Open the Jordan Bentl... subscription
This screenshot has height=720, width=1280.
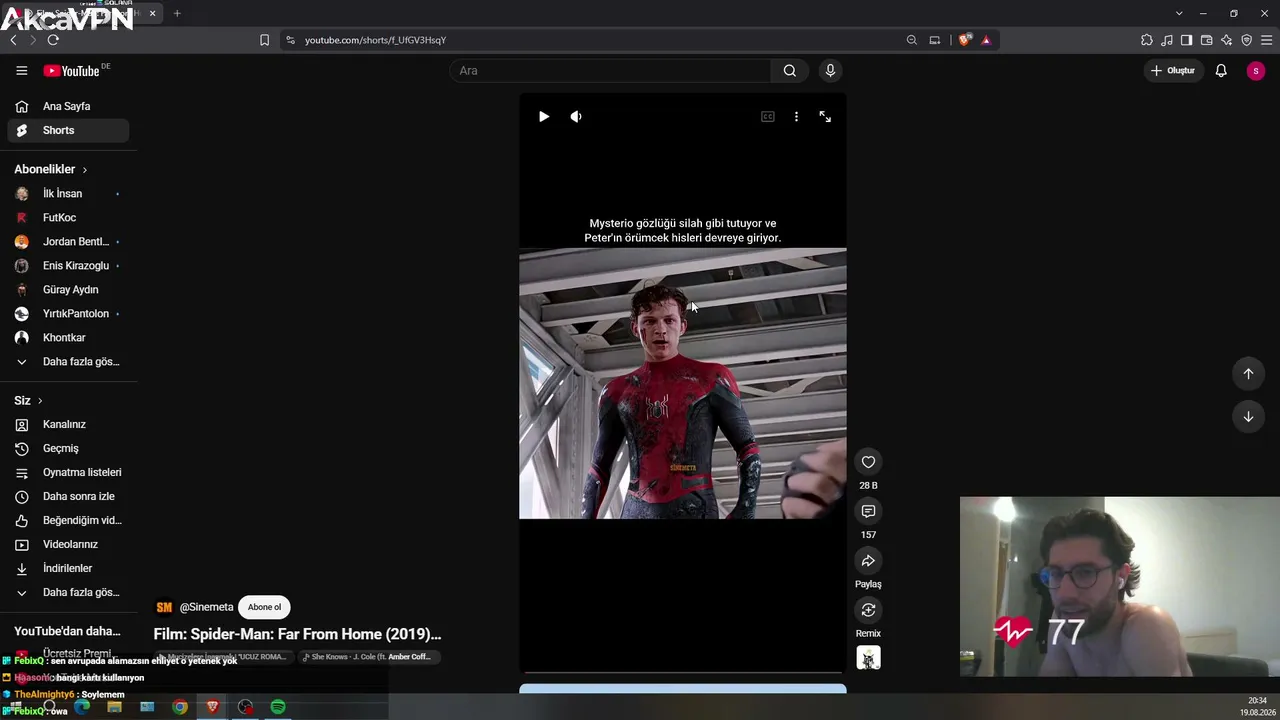coord(68,242)
